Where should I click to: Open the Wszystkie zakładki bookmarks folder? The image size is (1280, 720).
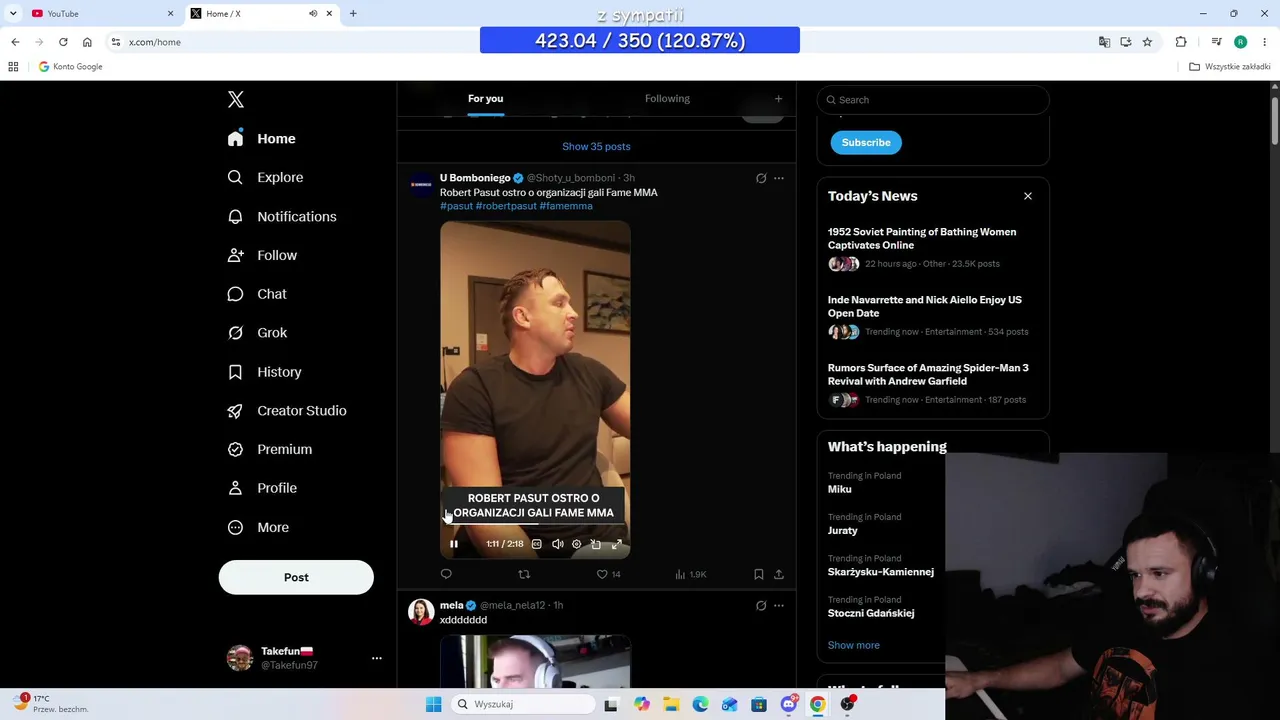1230,67
